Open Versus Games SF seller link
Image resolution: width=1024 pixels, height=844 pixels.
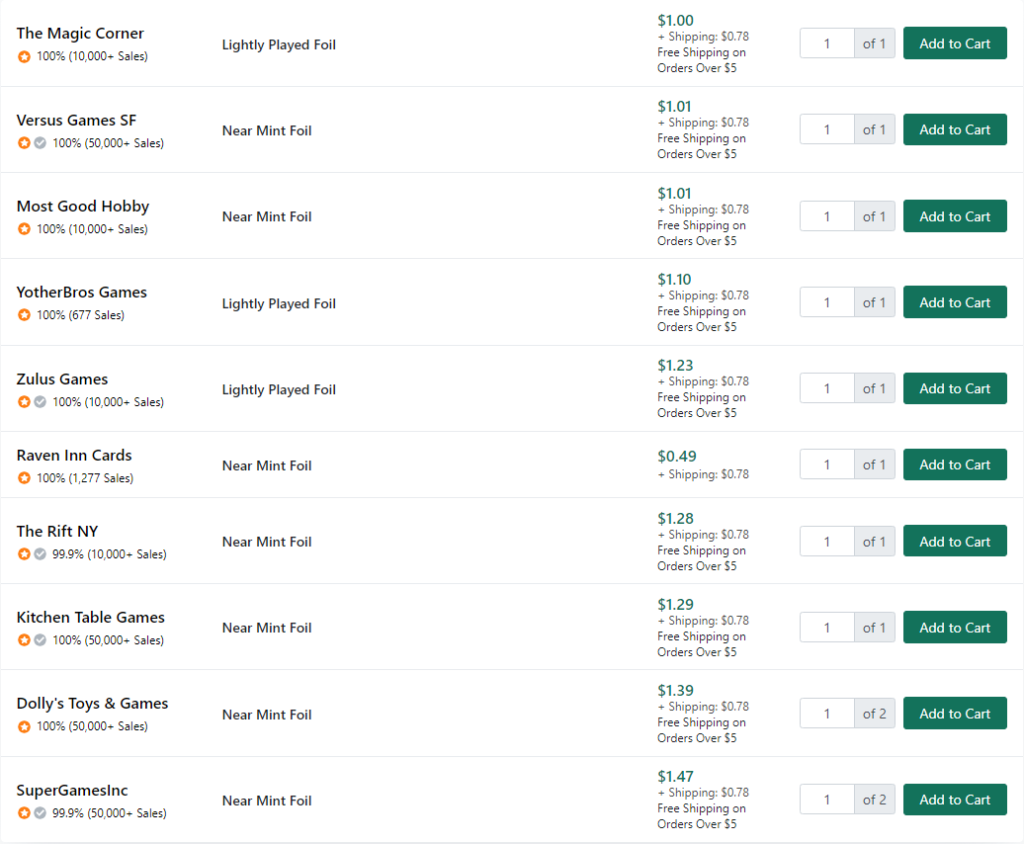76,120
